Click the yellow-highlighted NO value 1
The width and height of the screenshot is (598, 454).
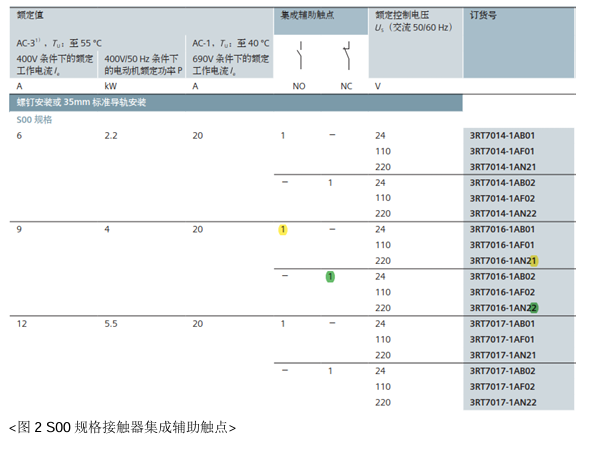[283, 230]
